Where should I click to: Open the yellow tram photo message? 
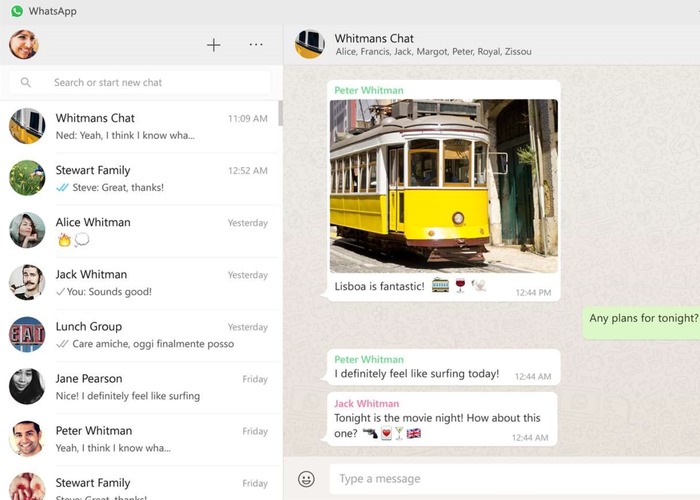pos(444,186)
